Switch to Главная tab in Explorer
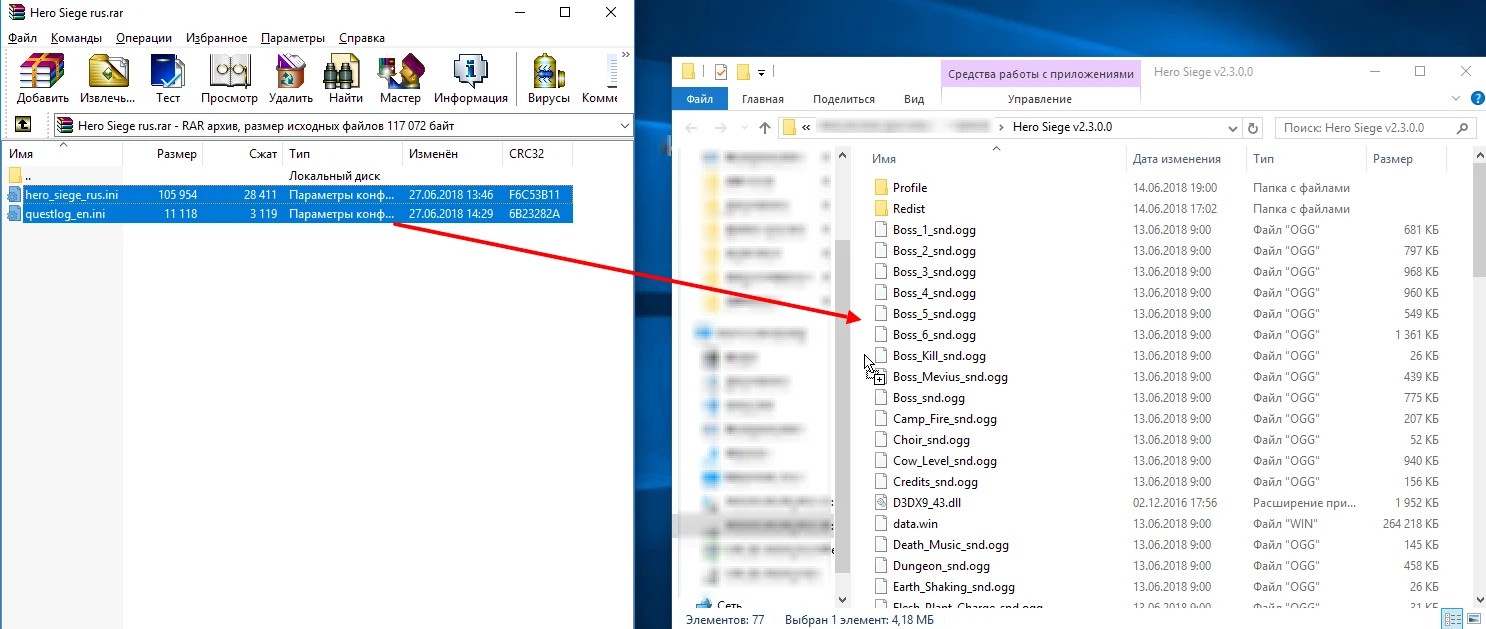 click(x=763, y=99)
